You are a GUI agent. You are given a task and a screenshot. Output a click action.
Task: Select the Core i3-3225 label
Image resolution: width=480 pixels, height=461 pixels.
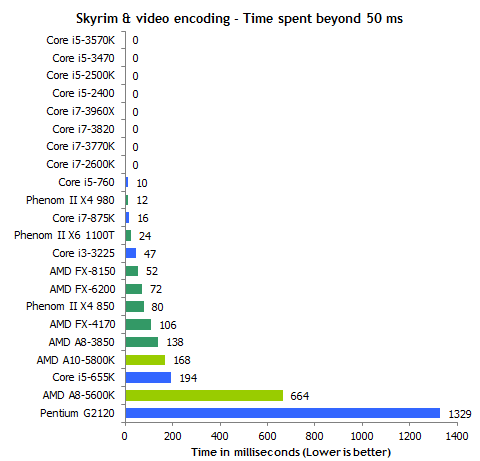pyautogui.click(x=83, y=253)
